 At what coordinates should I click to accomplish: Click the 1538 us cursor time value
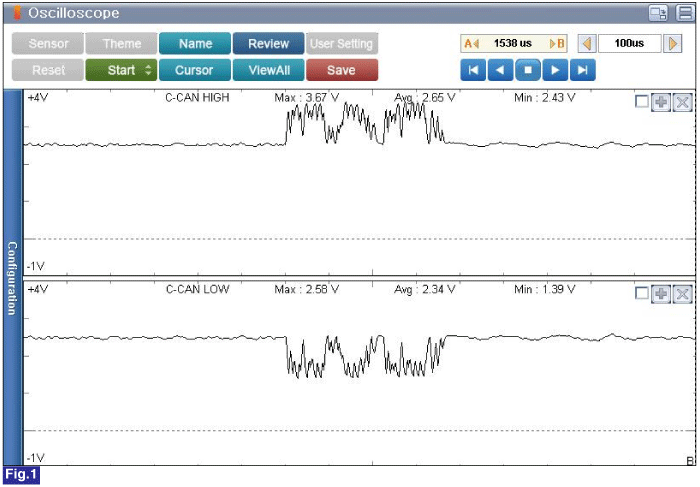(x=512, y=43)
